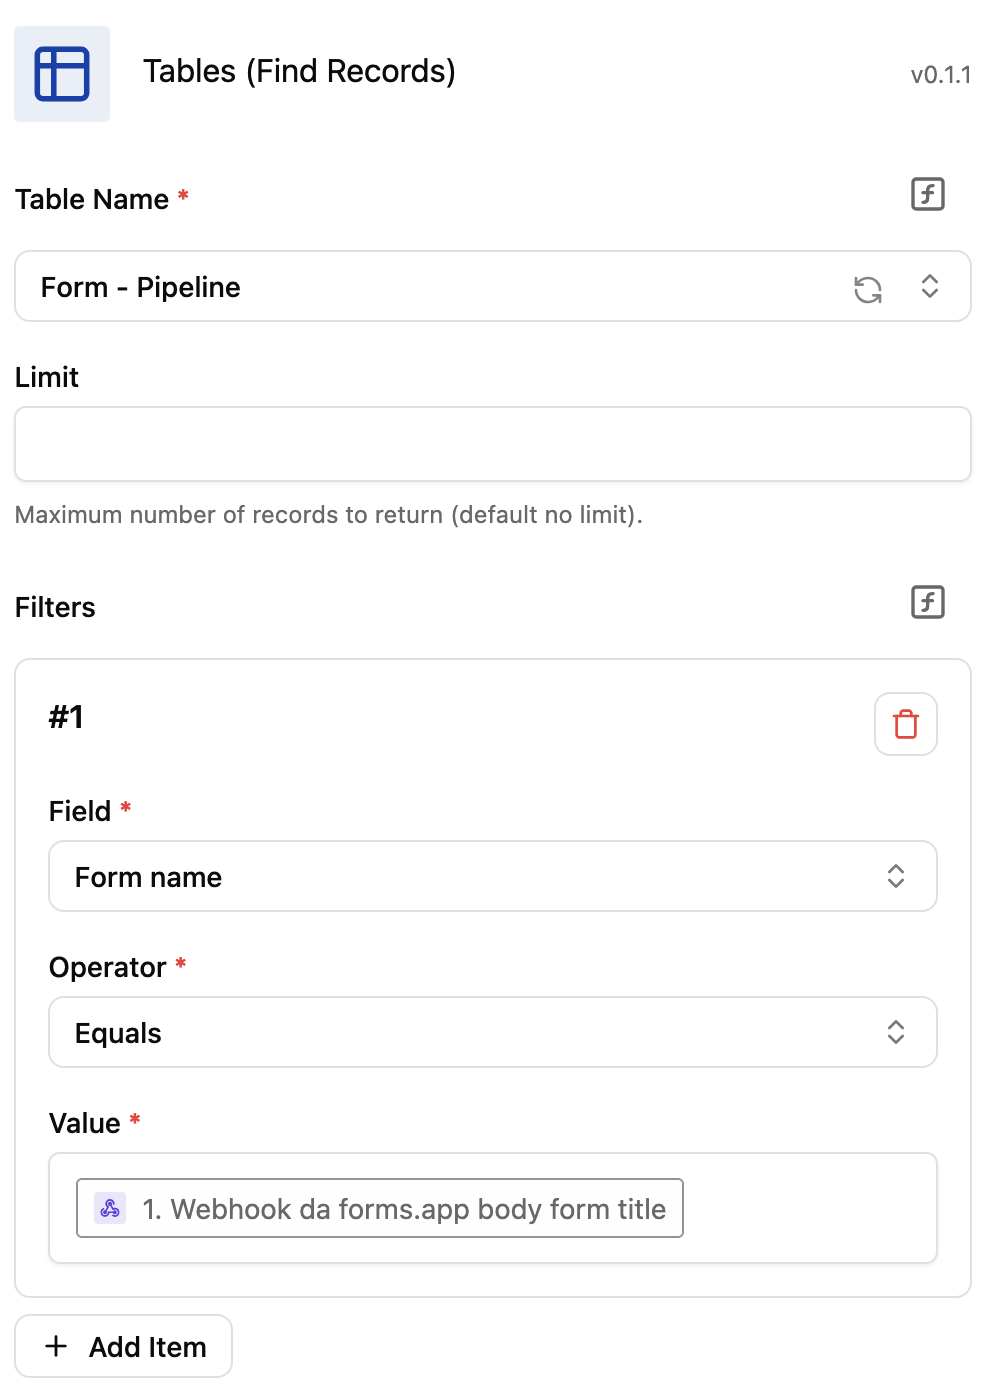This screenshot has width=998, height=1396.
Task: Click the Tables (Find Records) title
Action: tap(299, 72)
